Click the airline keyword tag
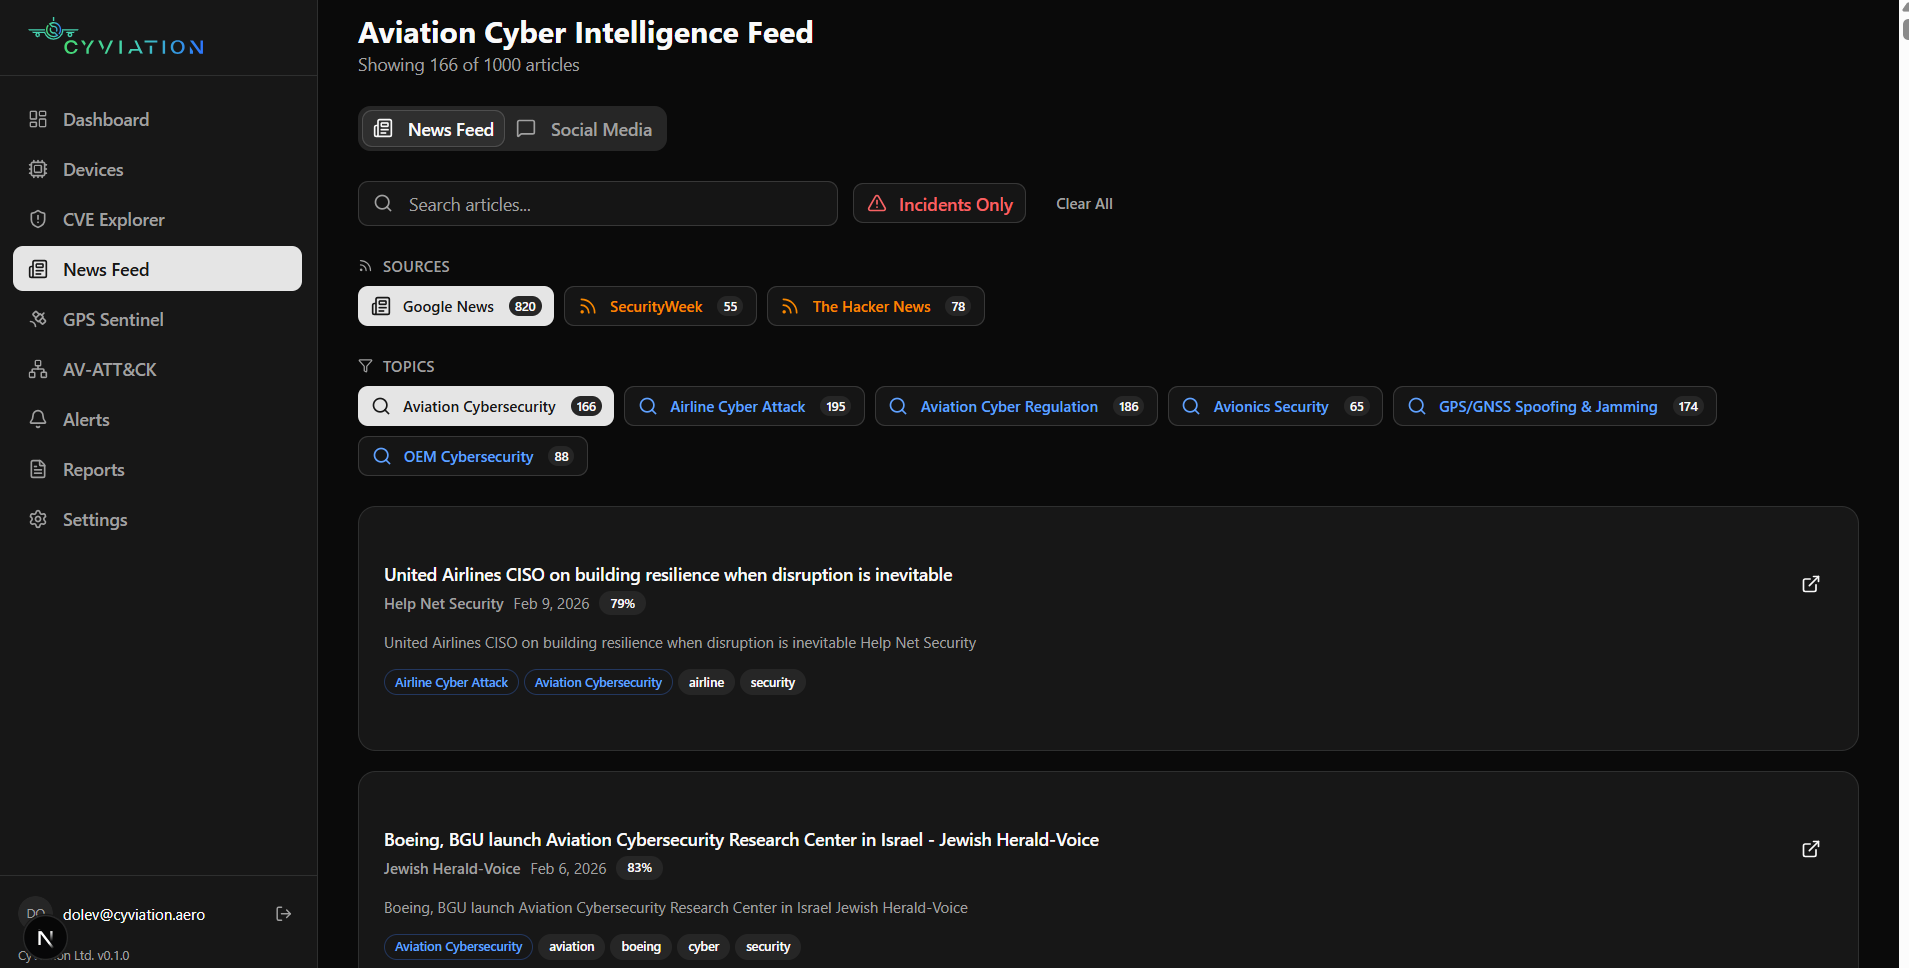Image resolution: width=1909 pixels, height=968 pixels. tap(706, 682)
